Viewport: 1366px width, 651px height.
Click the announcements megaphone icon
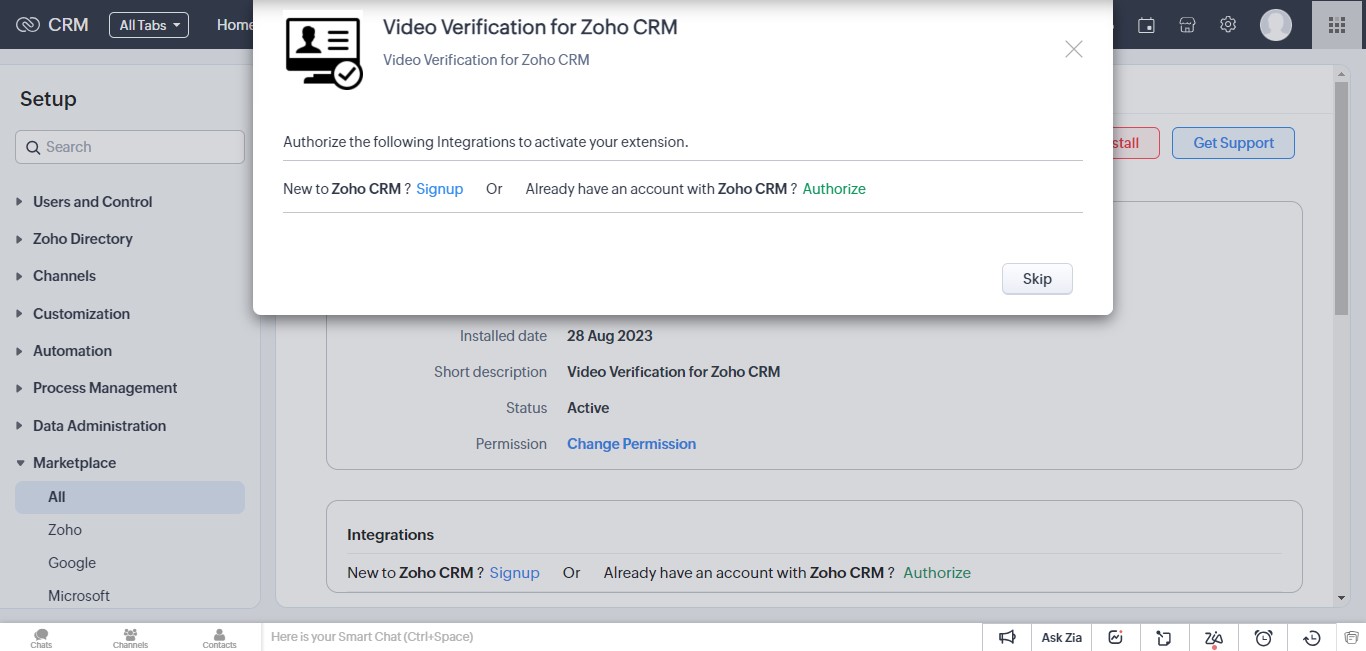pos(1007,637)
